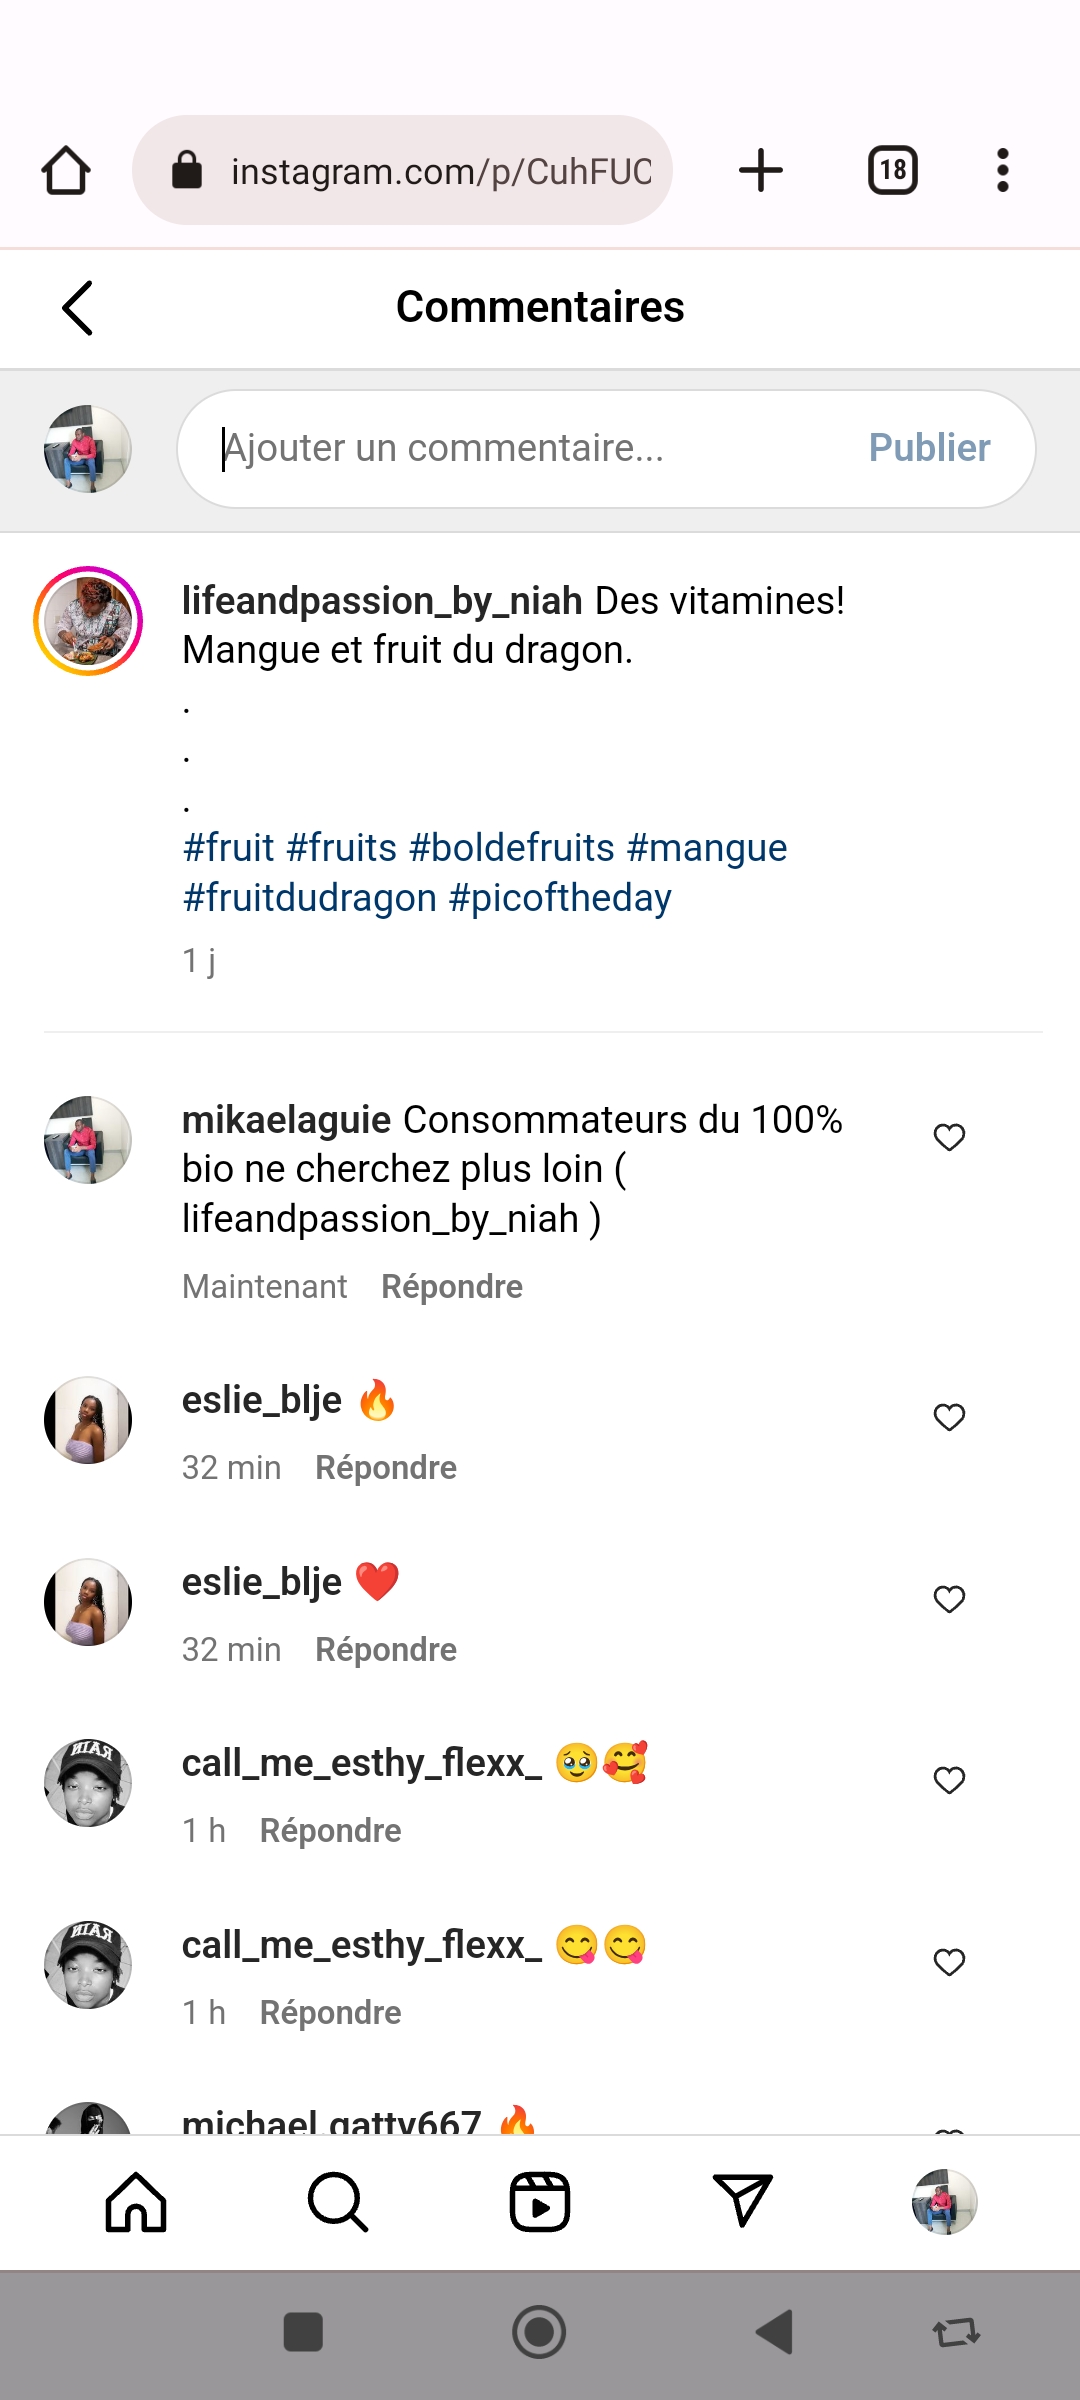The height and width of the screenshot is (2400, 1080).
Task: Focus the Ajouter un commentaire field
Action: pyautogui.click(x=520, y=448)
